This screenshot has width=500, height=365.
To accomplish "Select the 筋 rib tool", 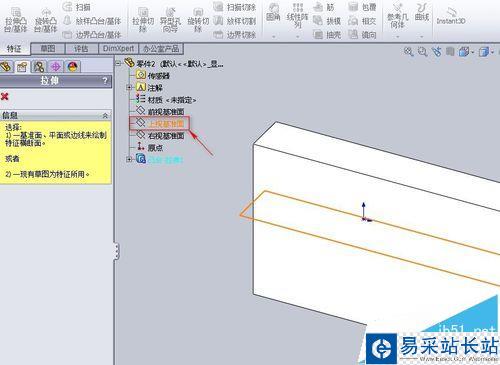I will (324, 7).
